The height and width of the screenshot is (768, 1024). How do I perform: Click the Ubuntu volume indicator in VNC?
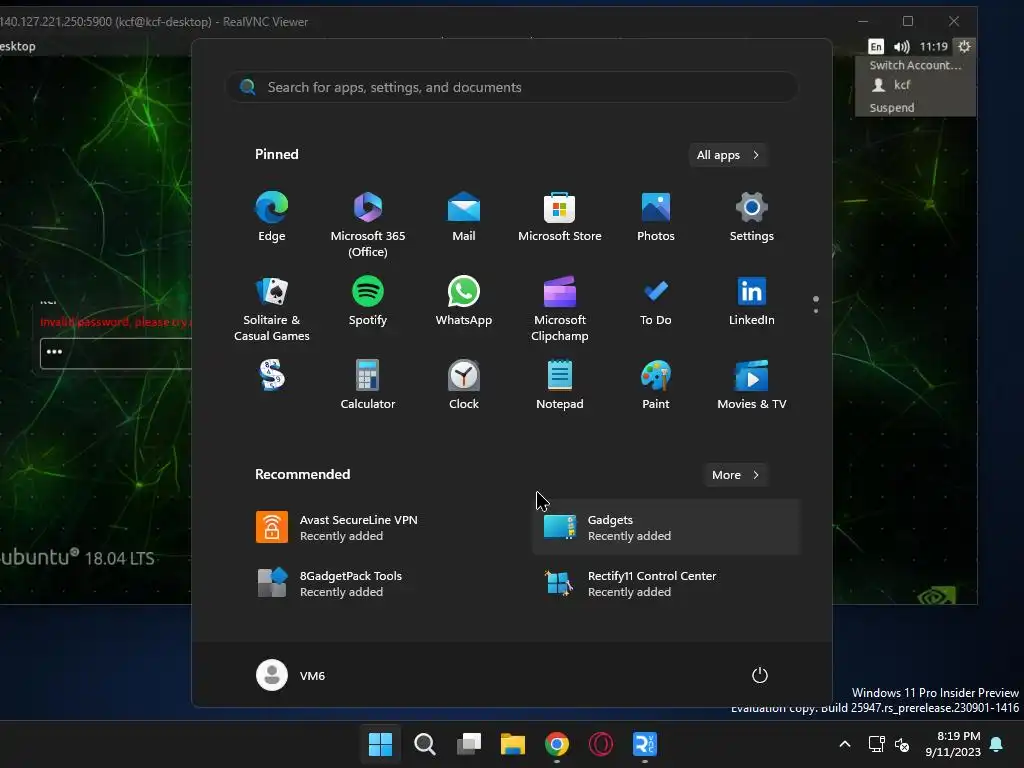pyautogui.click(x=901, y=46)
